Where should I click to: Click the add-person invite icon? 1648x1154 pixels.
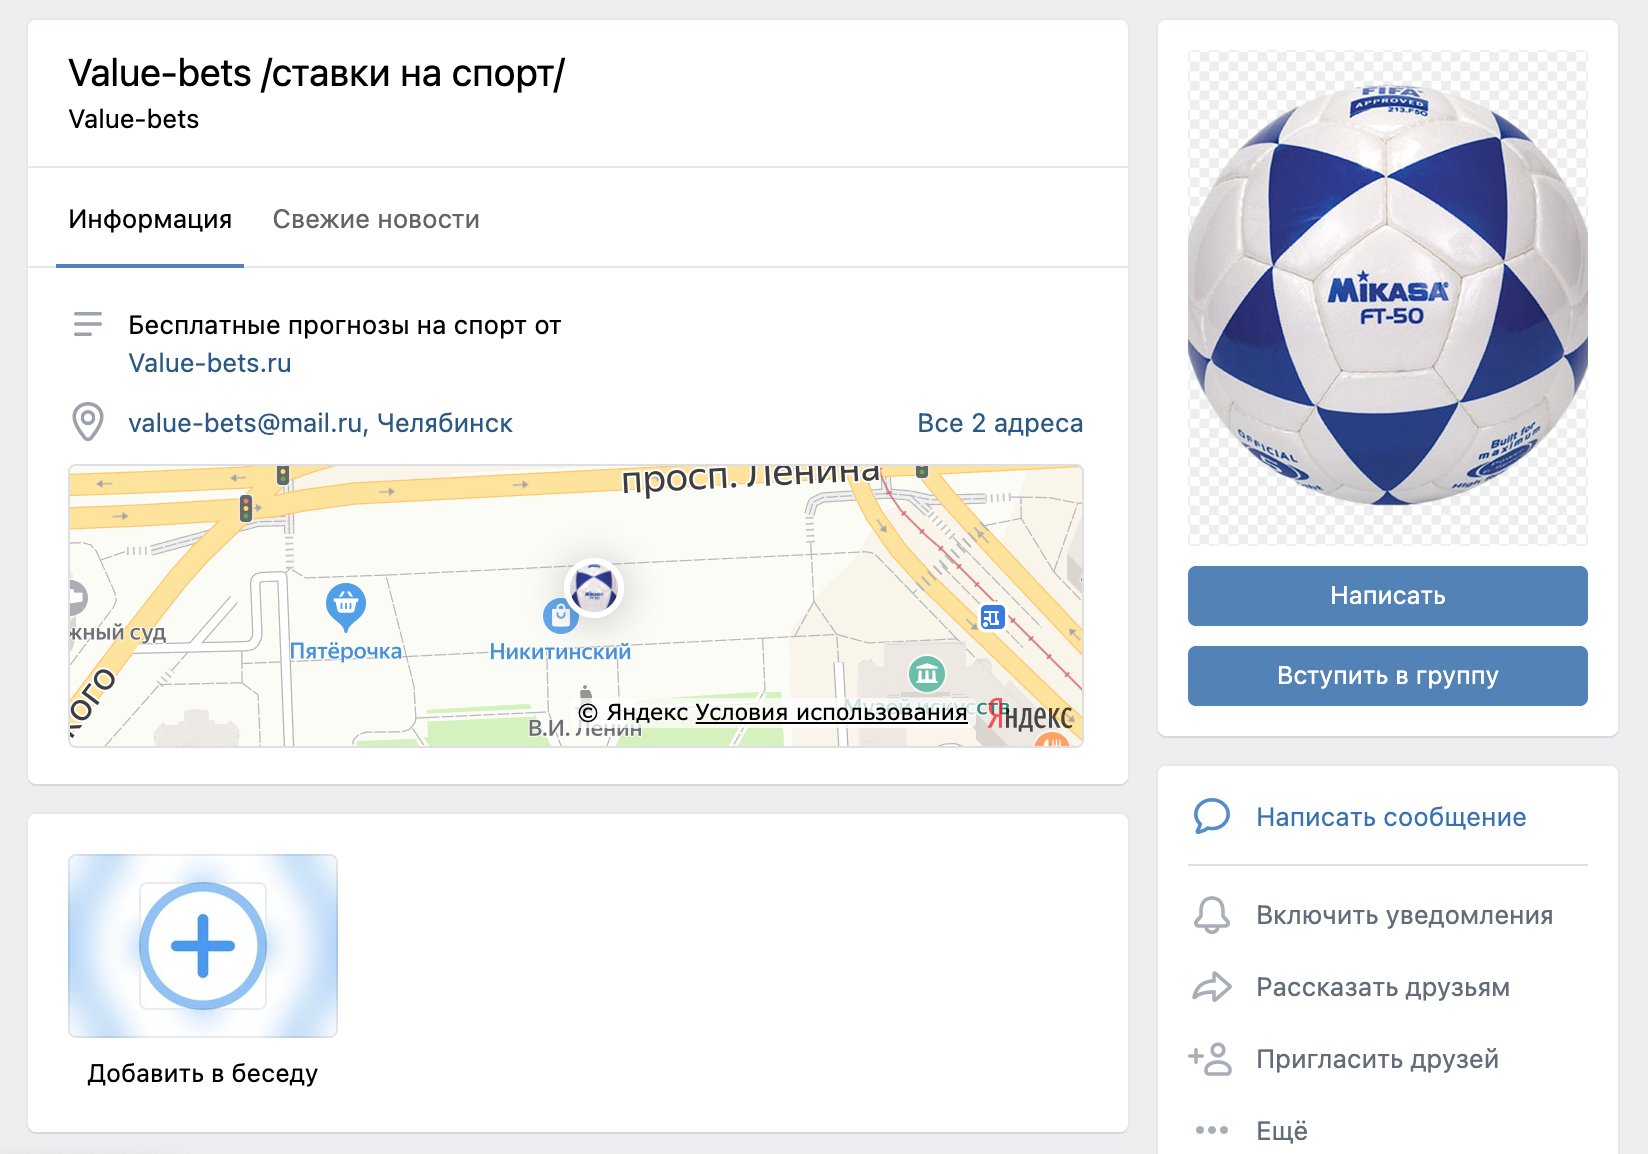(x=1210, y=1058)
